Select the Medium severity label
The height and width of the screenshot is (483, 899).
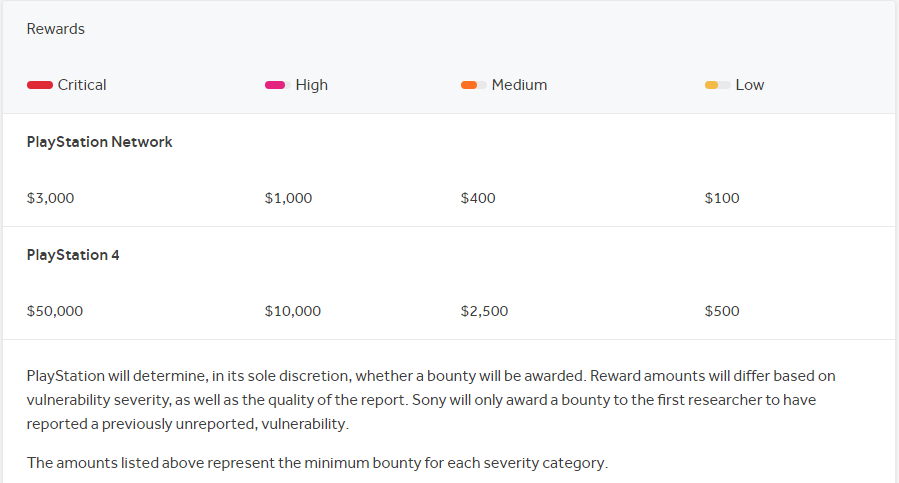[x=519, y=85]
